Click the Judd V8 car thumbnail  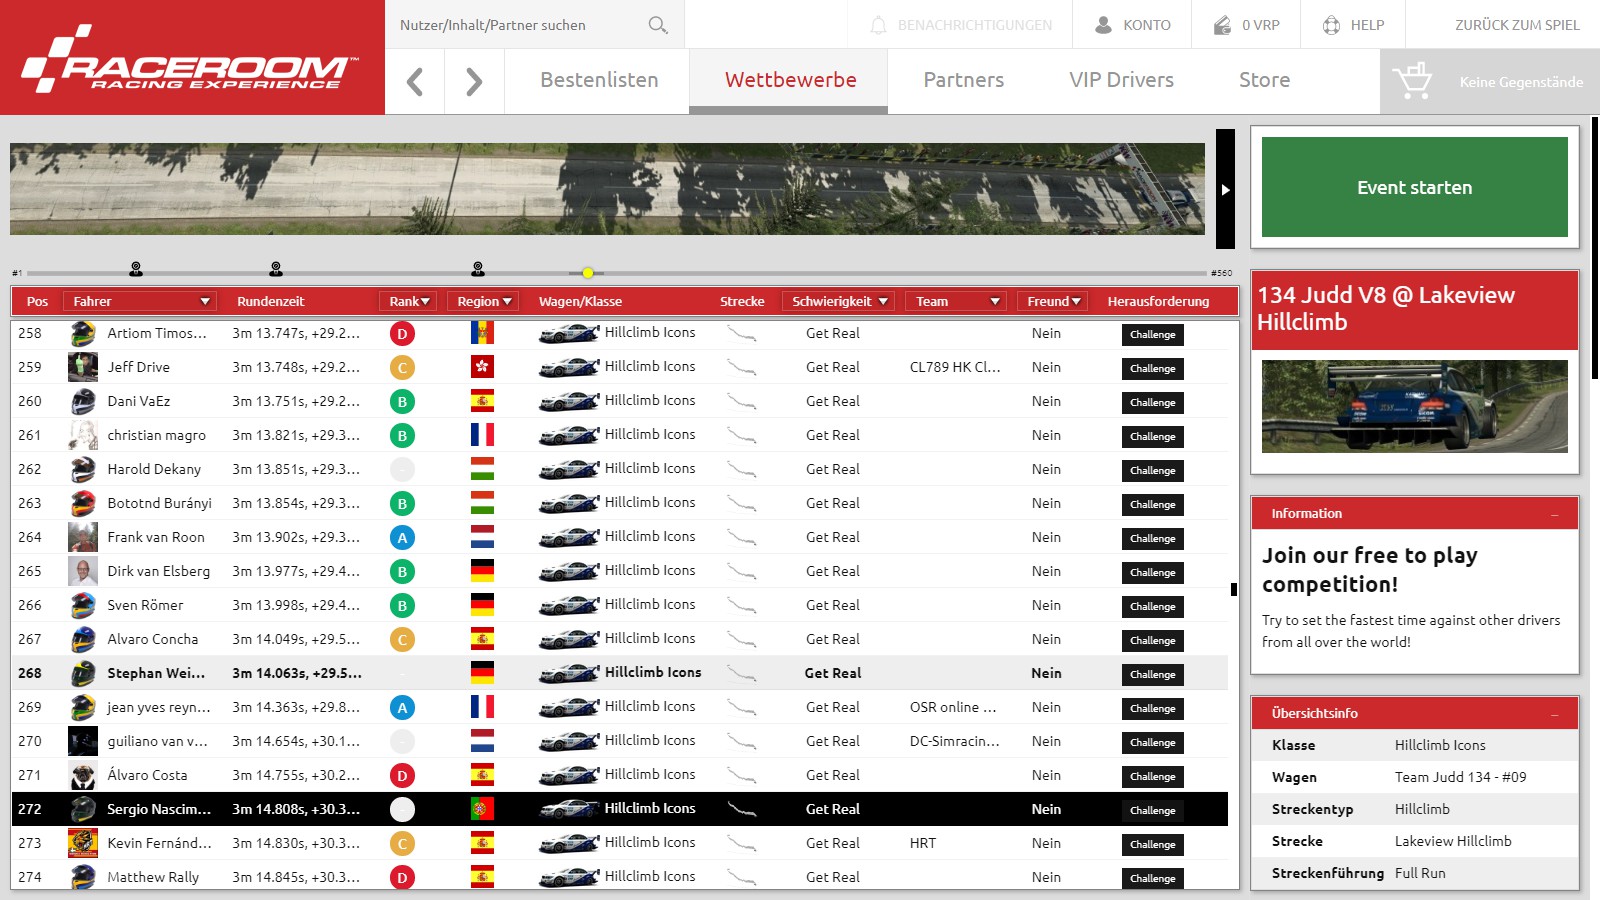pyautogui.click(x=1414, y=407)
